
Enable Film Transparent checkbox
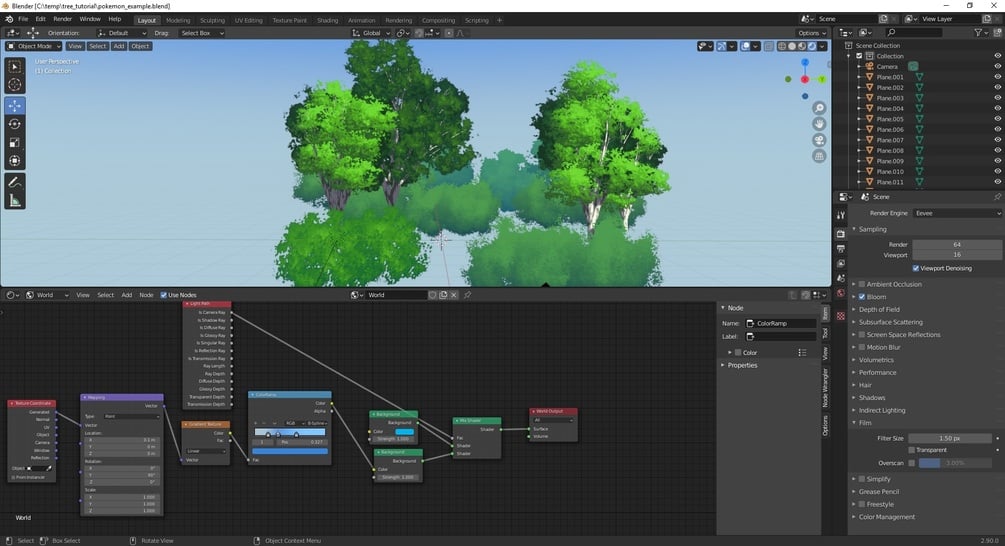pyautogui.click(x=912, y=450)
